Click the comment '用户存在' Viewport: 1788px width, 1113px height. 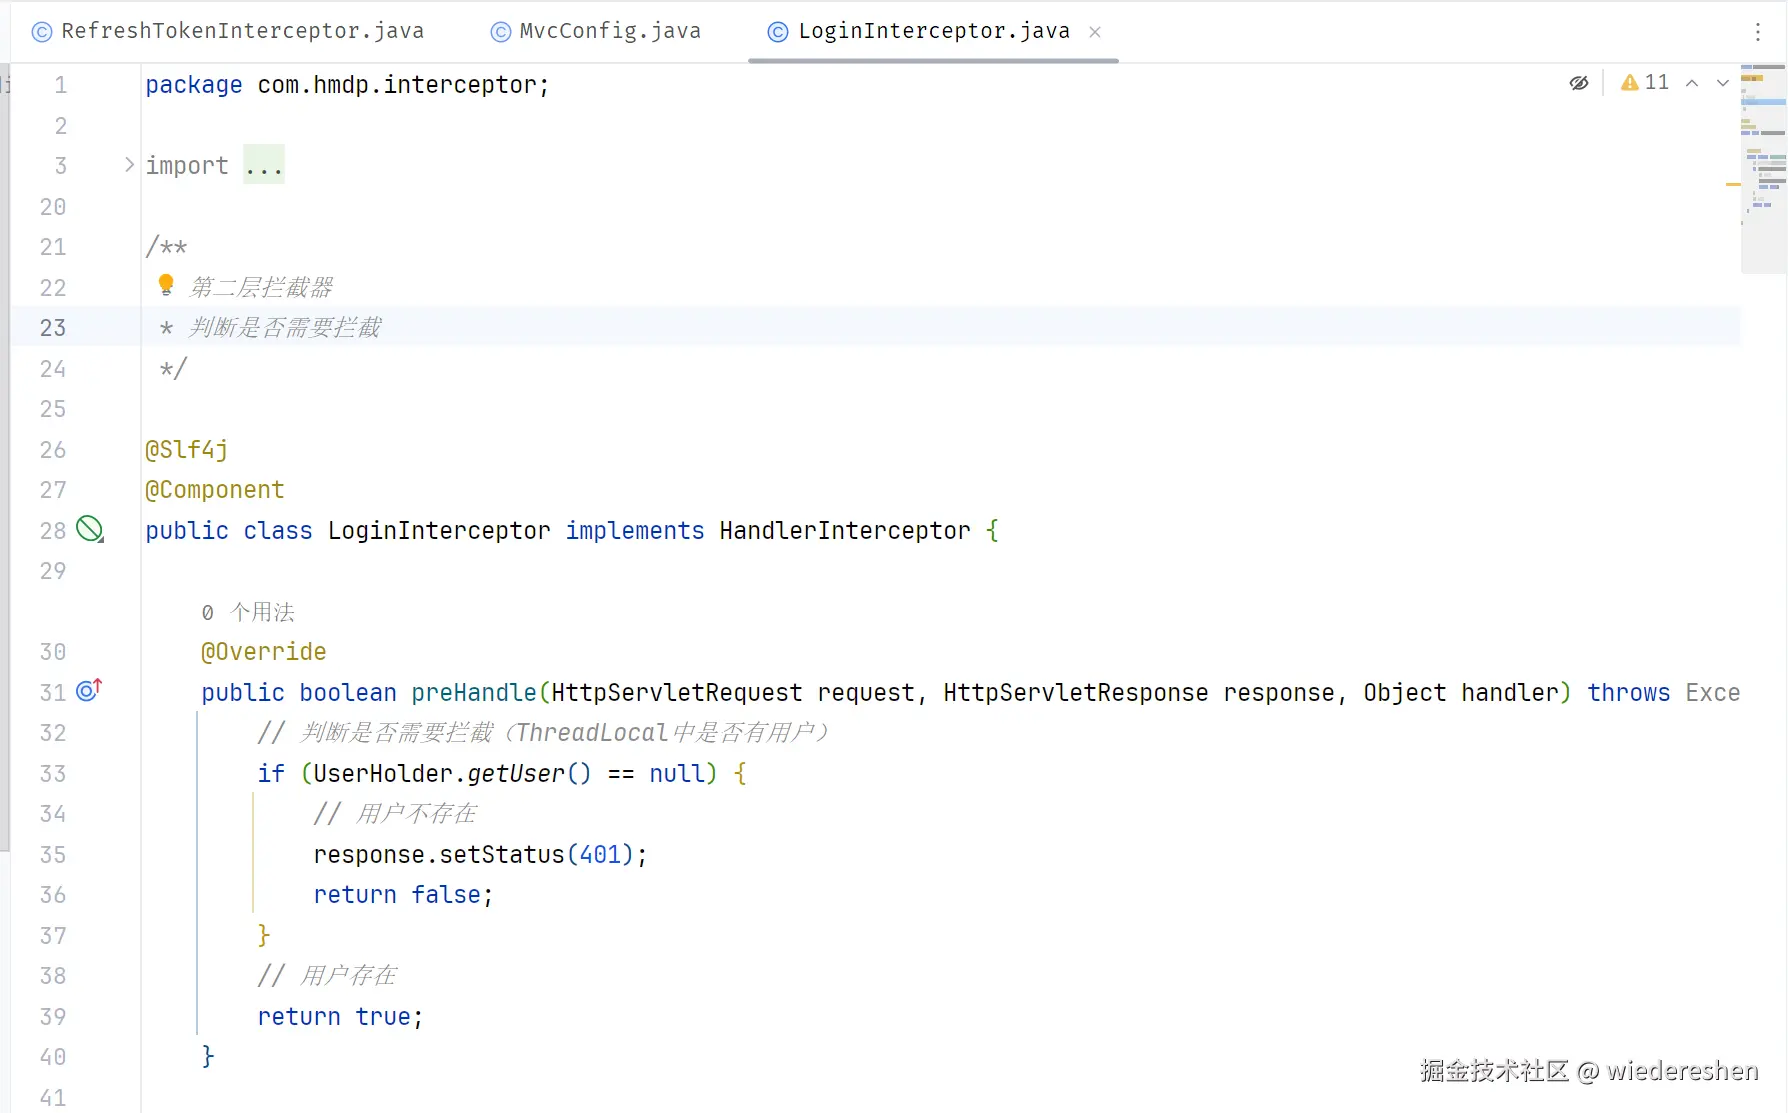point(348,976)
